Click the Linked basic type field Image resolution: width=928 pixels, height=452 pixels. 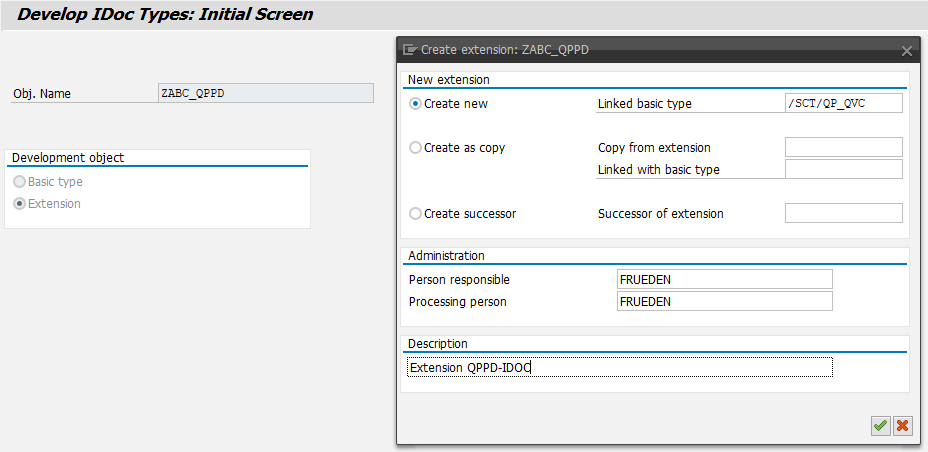coord(843,104)
